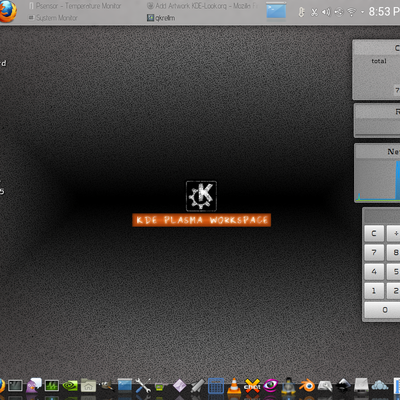Click the 0 key on calculator widget
This screenshot has width=400, height=400.
pos(383,310)
